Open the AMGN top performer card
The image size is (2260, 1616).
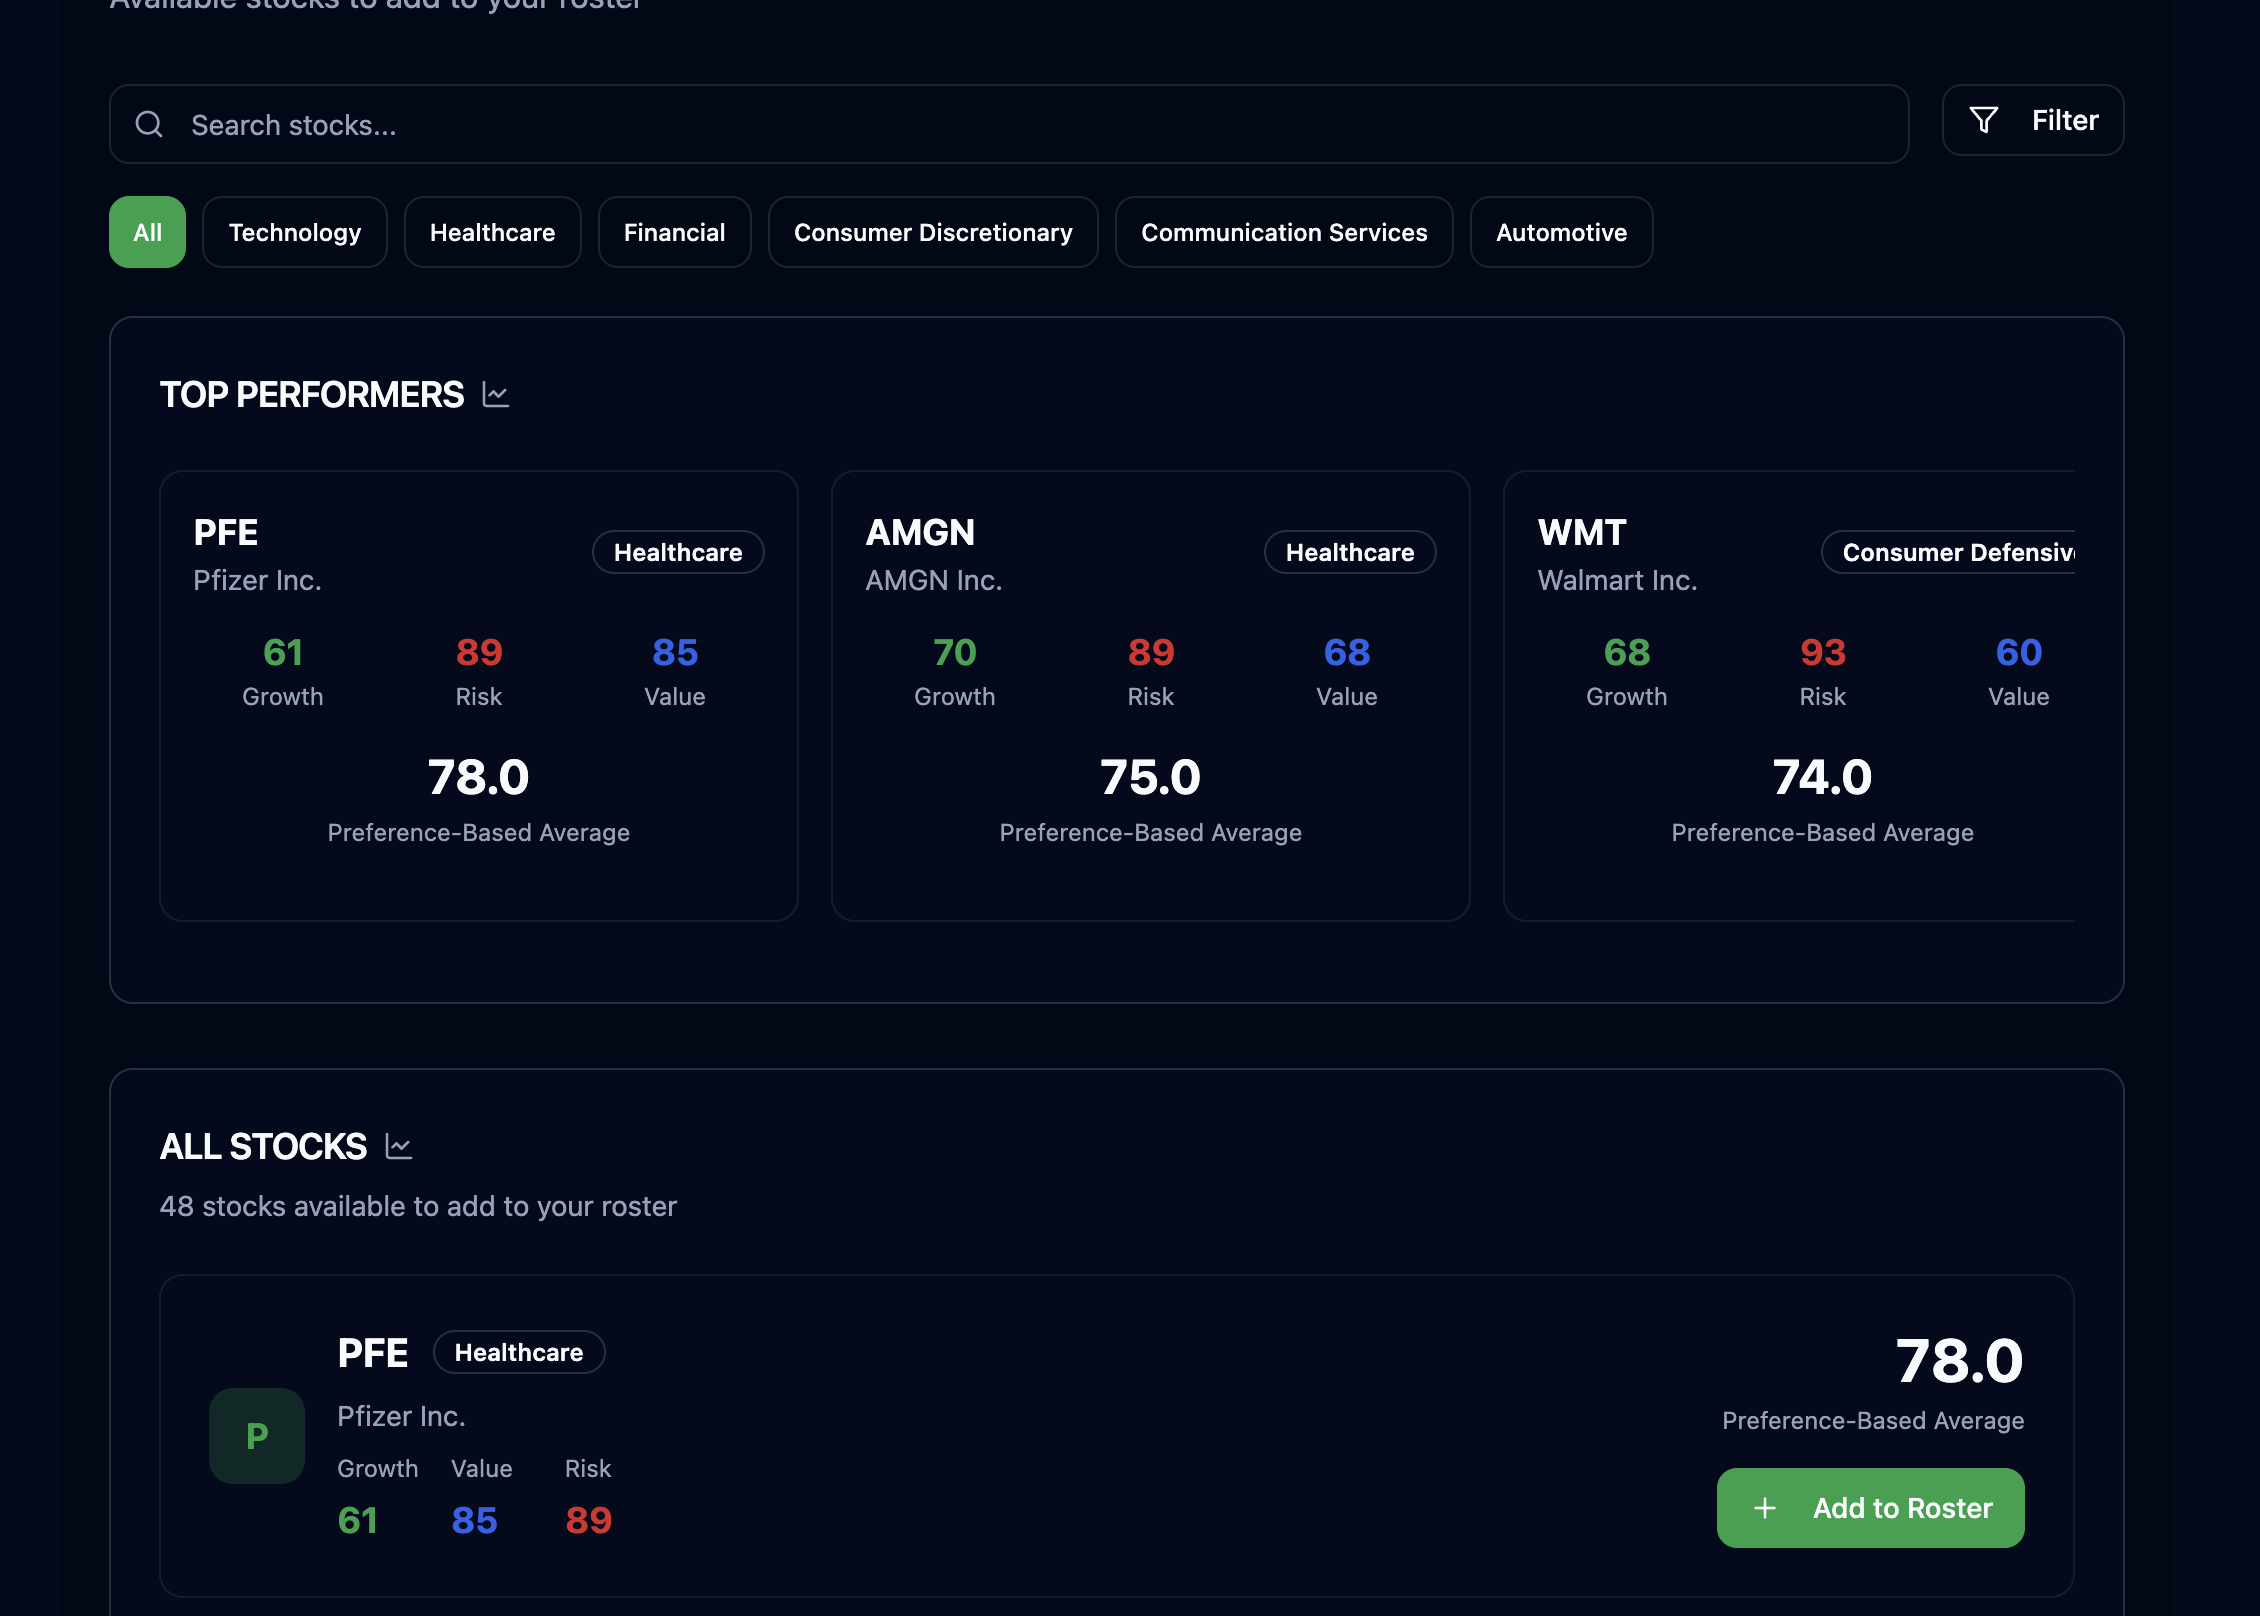(1150, 695)
